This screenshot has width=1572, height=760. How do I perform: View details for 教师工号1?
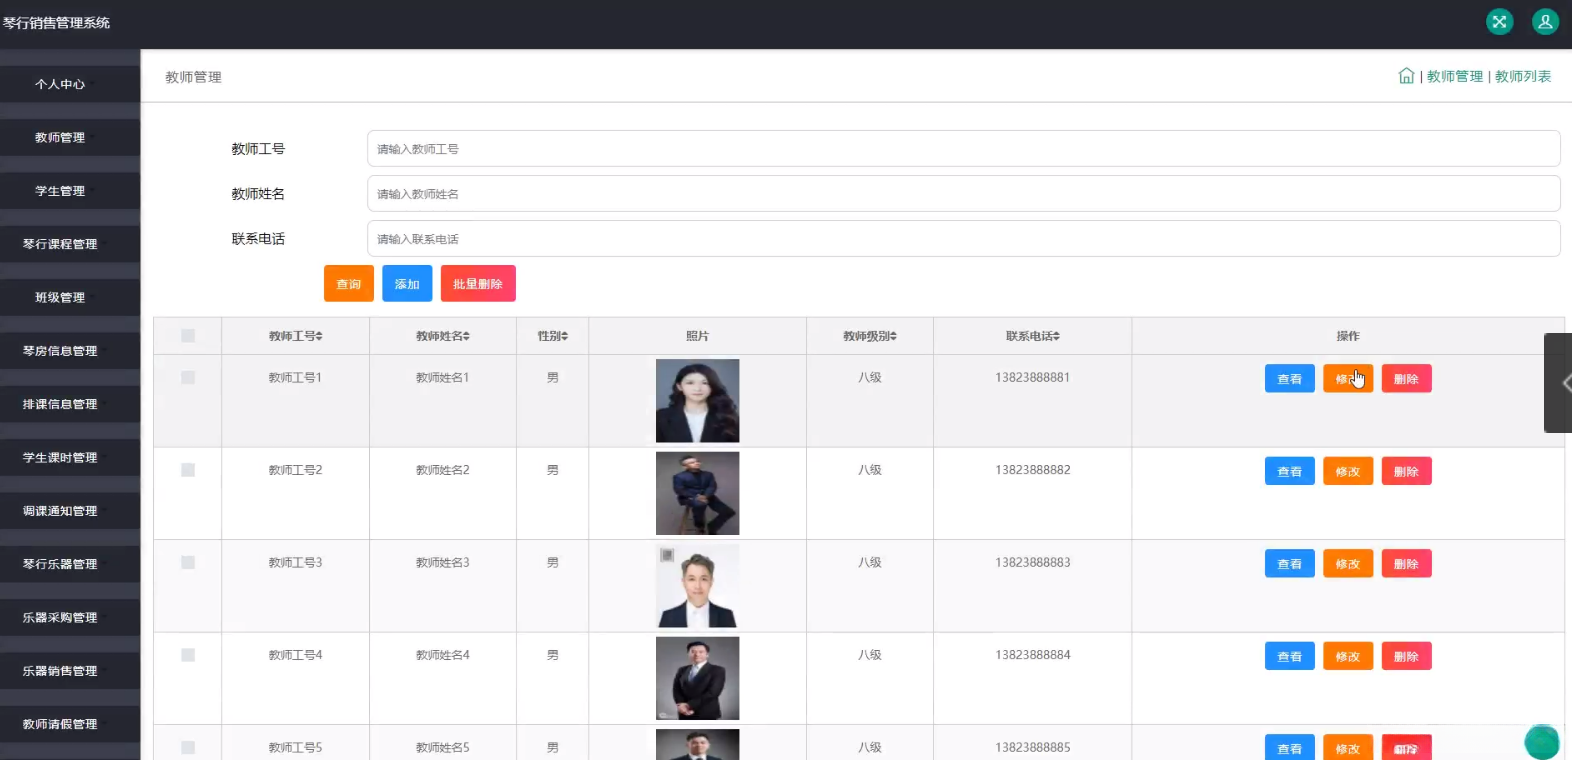[x=1290, y=379]
